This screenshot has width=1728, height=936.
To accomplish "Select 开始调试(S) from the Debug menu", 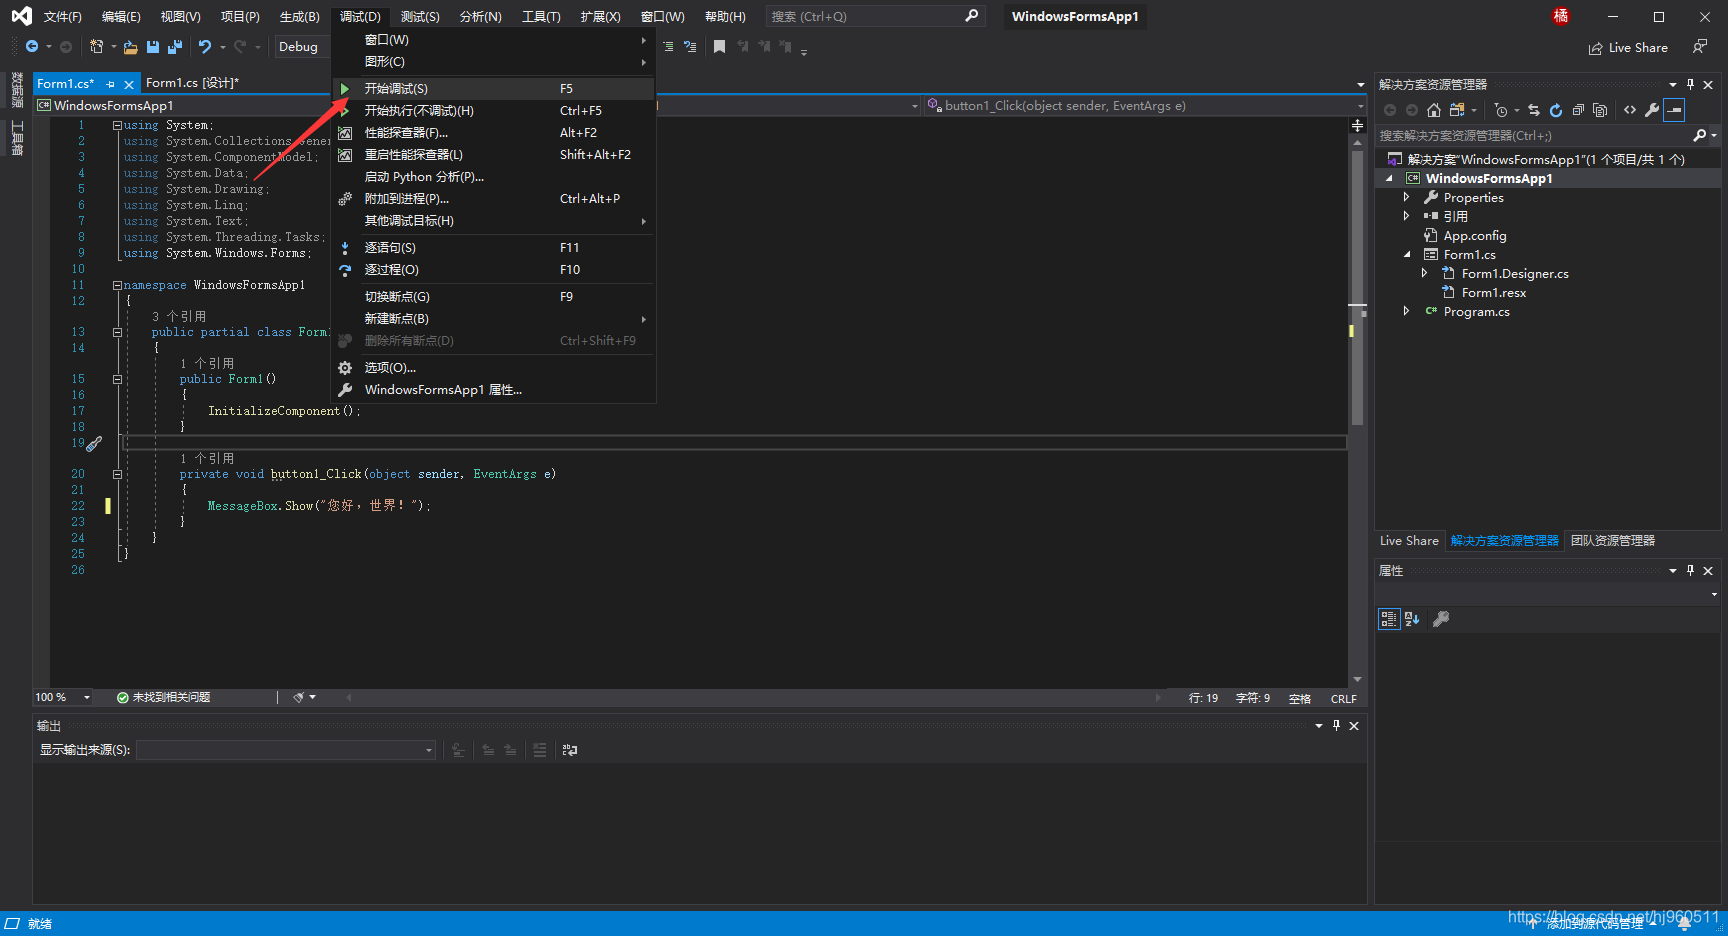I will 494,89.
